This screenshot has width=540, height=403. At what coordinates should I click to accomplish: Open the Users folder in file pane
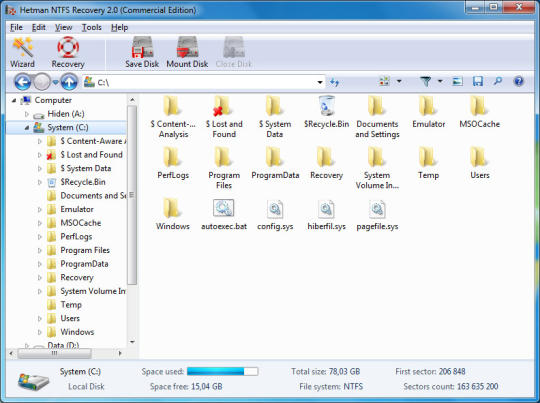(479, 163)
